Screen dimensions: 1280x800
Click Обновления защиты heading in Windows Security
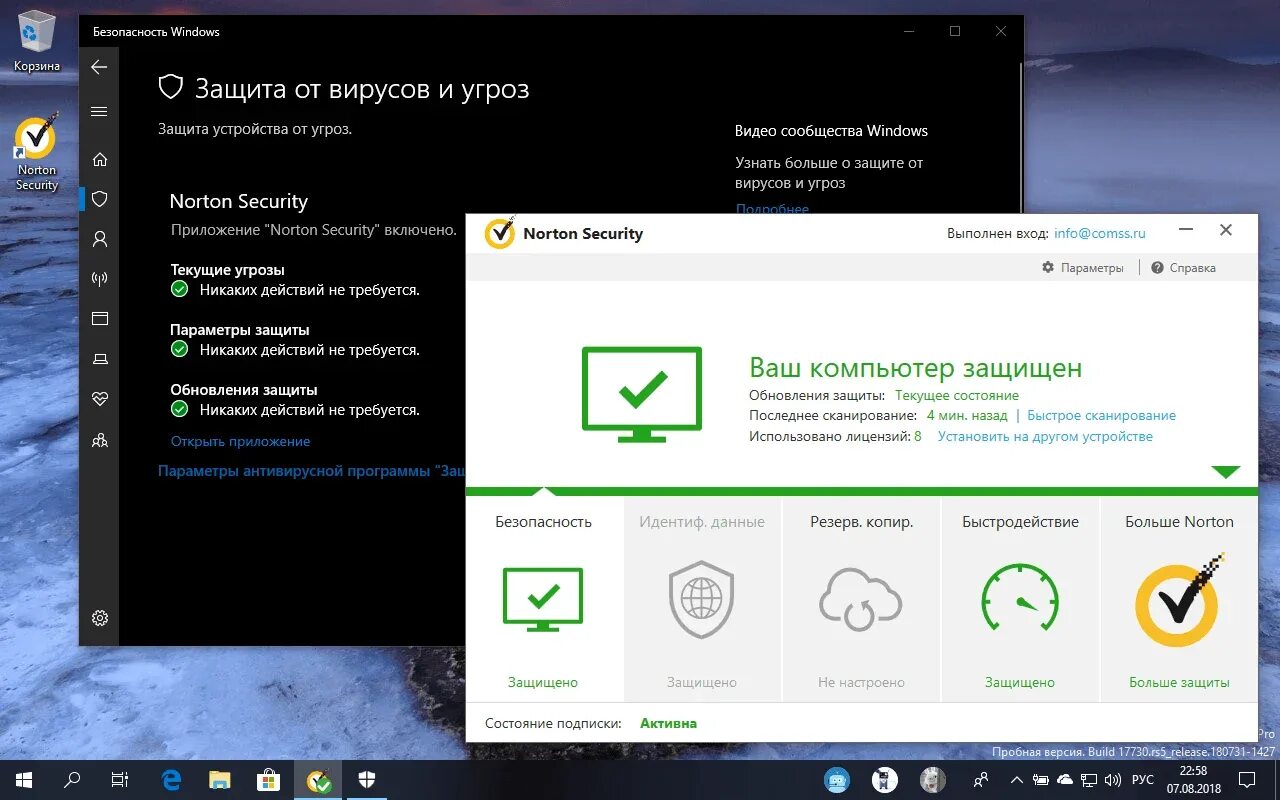tap(243, 390)
